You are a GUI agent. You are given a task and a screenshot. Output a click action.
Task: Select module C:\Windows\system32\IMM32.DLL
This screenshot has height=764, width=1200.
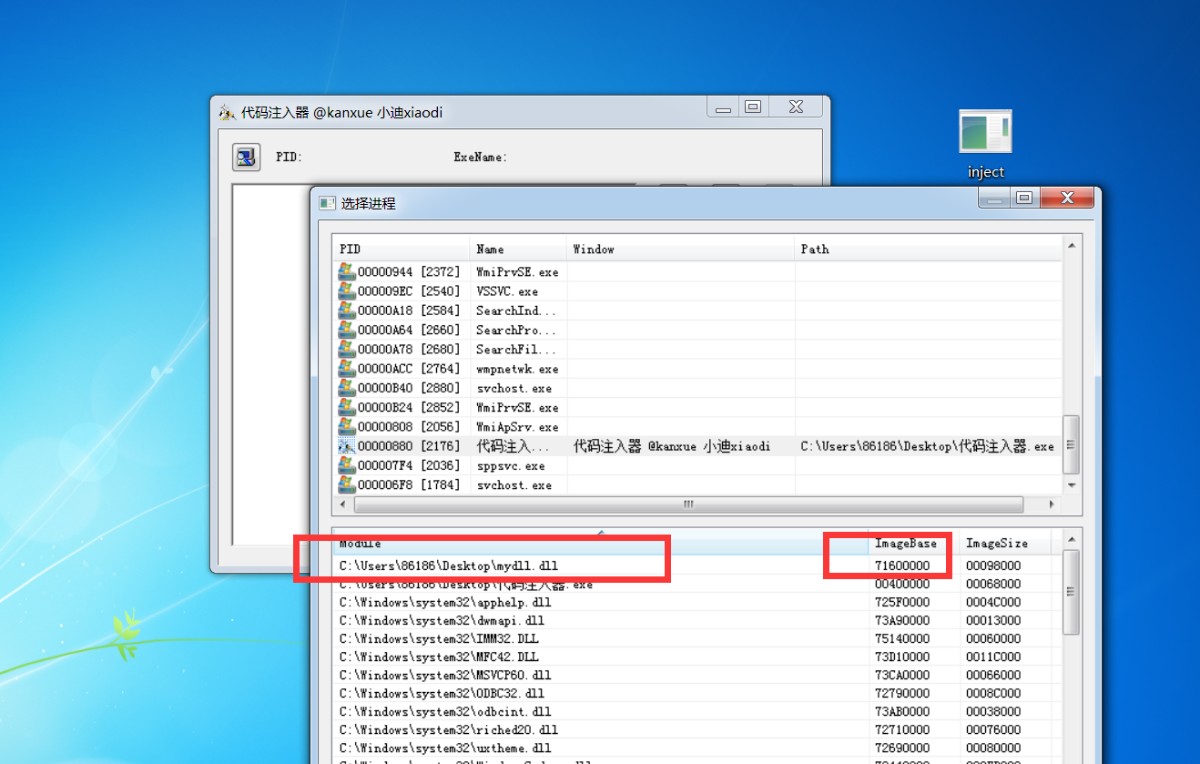[439, 639]
